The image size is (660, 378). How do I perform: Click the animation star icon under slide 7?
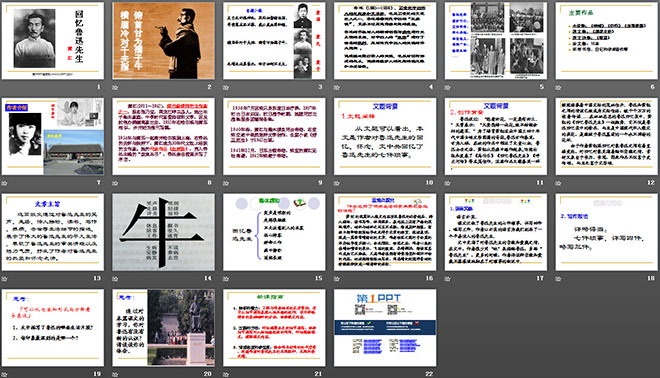coord(4,183)
